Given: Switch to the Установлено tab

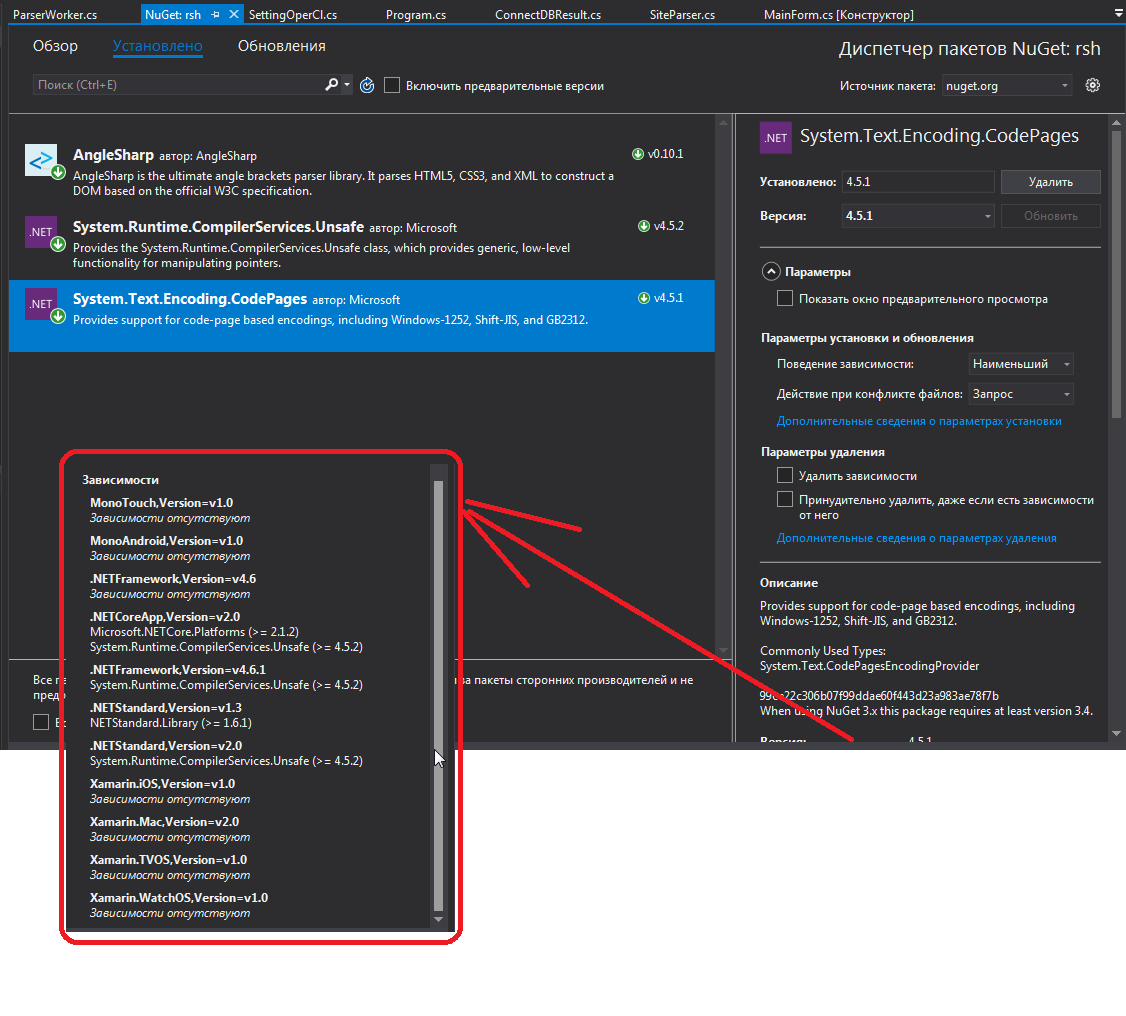Looking at the screenshot, I should 157,46.
